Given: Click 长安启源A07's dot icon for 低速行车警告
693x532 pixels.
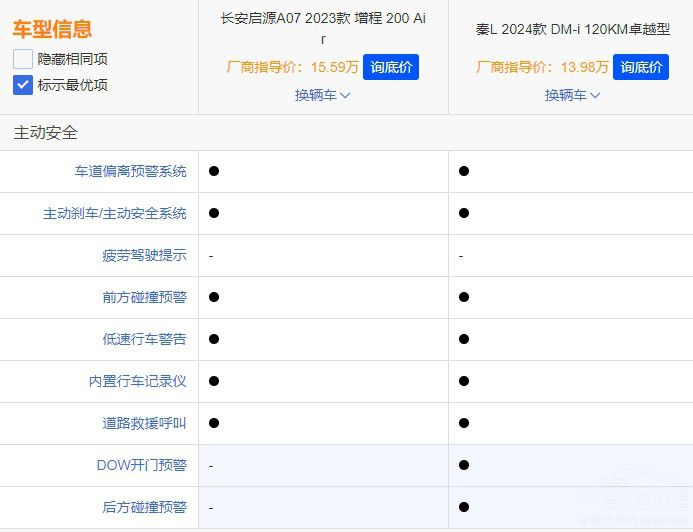Looking at the screenshot, I should [214, 339].
